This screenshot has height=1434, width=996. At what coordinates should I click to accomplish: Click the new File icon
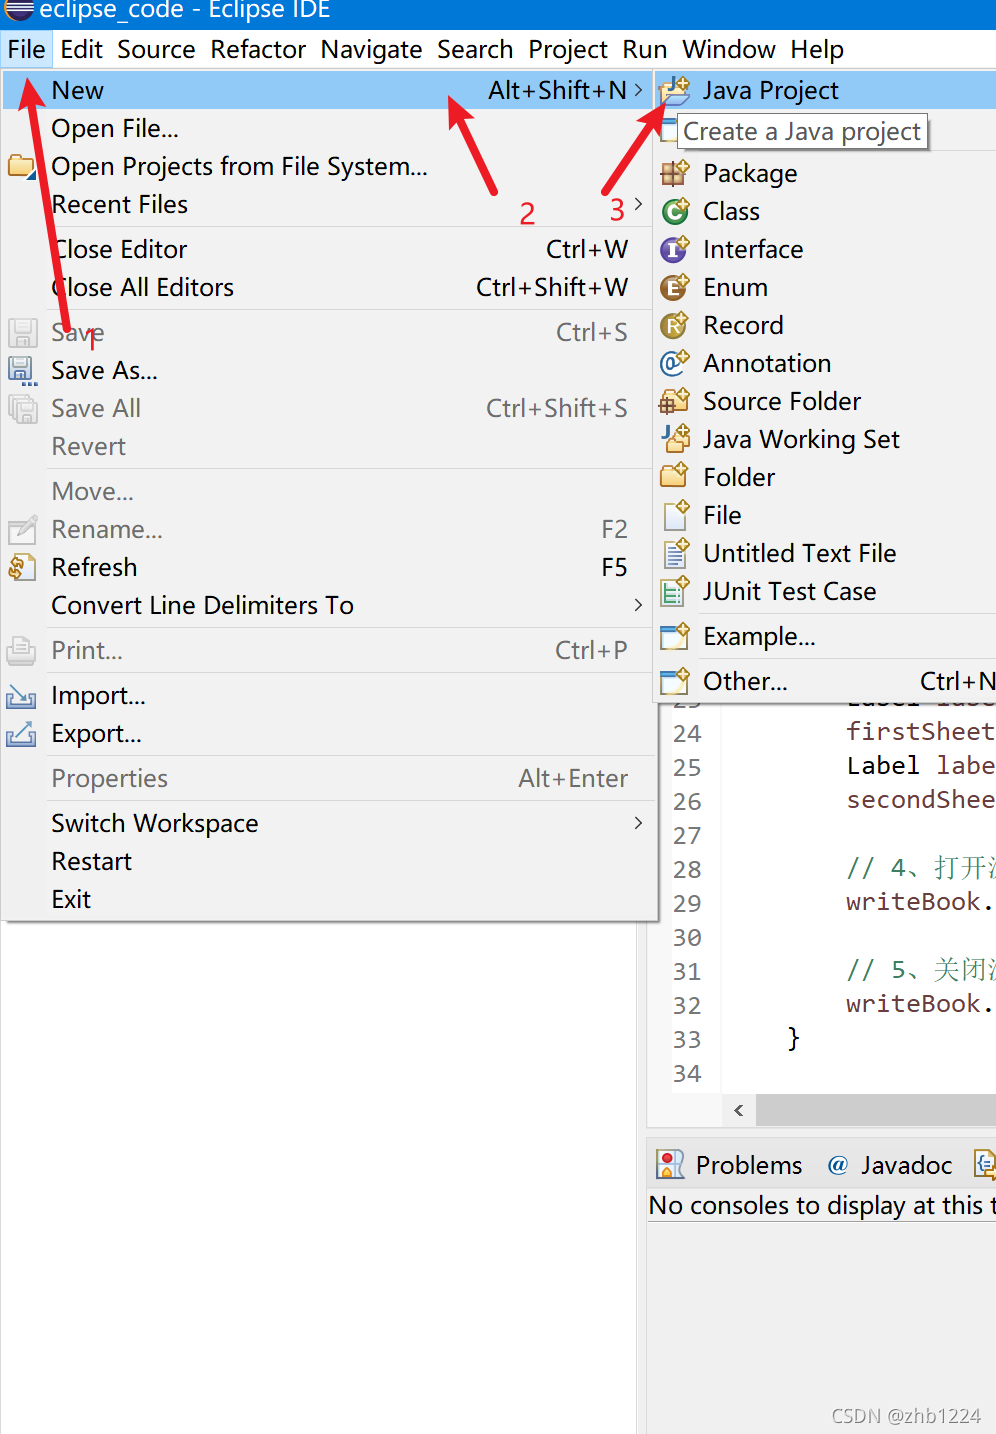pos(675,515)
